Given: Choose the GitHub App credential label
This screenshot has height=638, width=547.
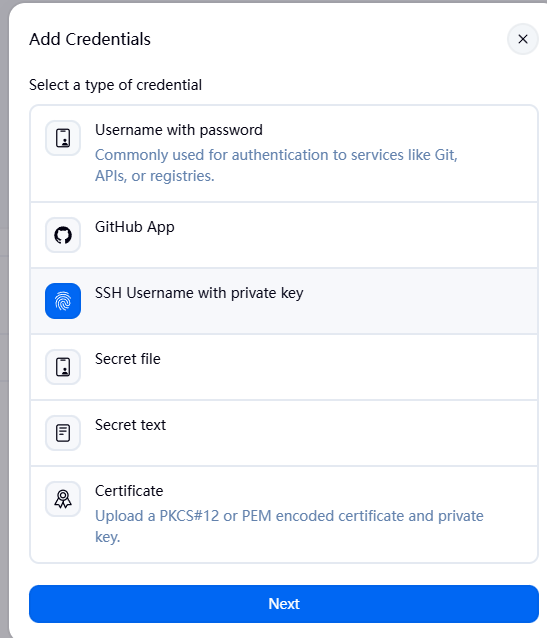Looking at the screenshot, I should point(135,227).
